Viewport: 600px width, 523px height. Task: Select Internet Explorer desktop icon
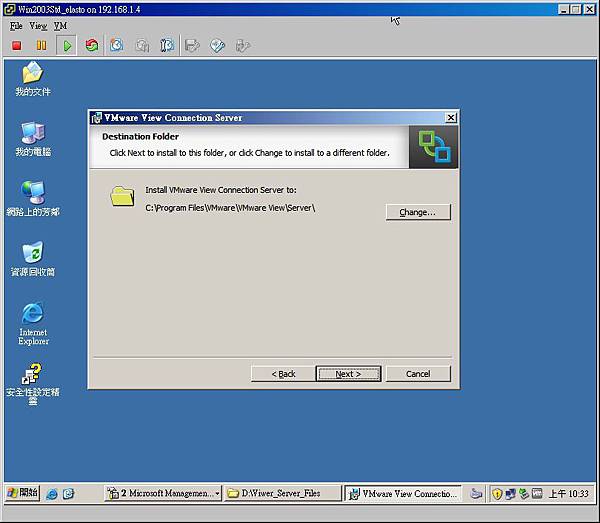coord(33,324)
